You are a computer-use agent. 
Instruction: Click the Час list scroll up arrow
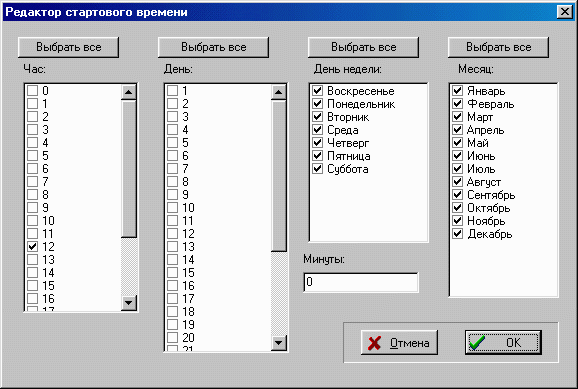129,92
